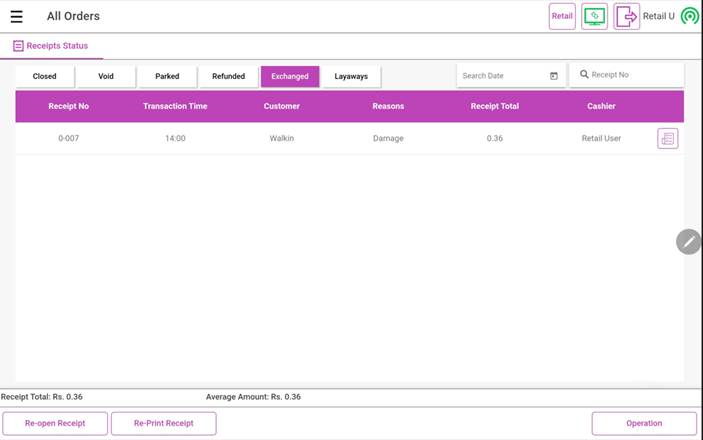Click the Re-Print Receipt button
The width and height of the screenshot is (703, 440).
164,423
